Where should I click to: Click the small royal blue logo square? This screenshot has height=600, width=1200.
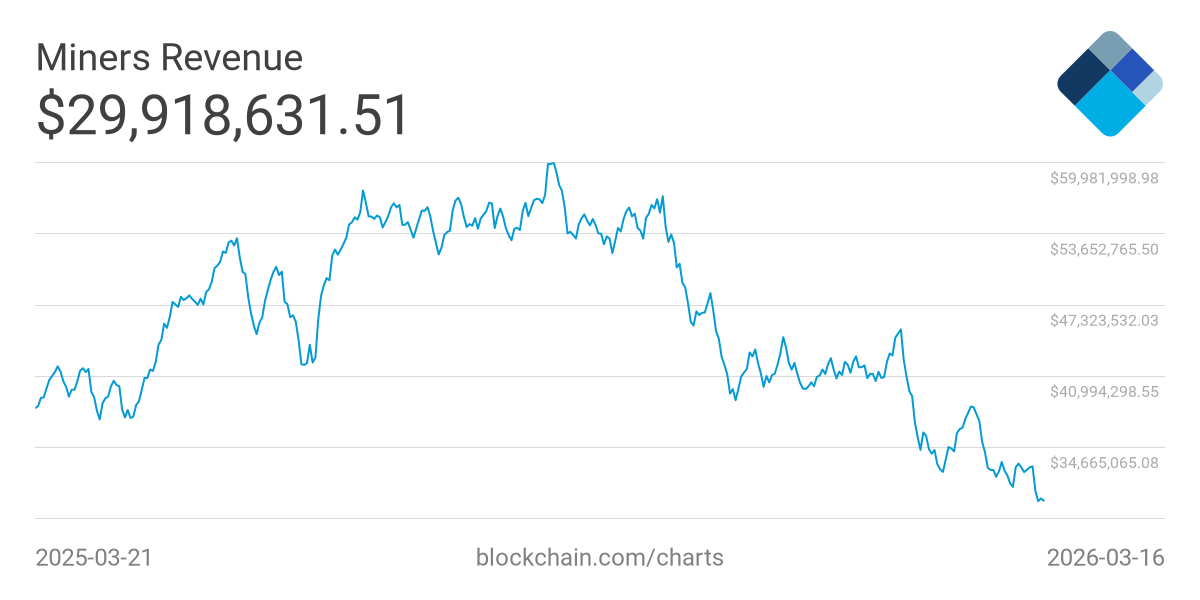1133,69
